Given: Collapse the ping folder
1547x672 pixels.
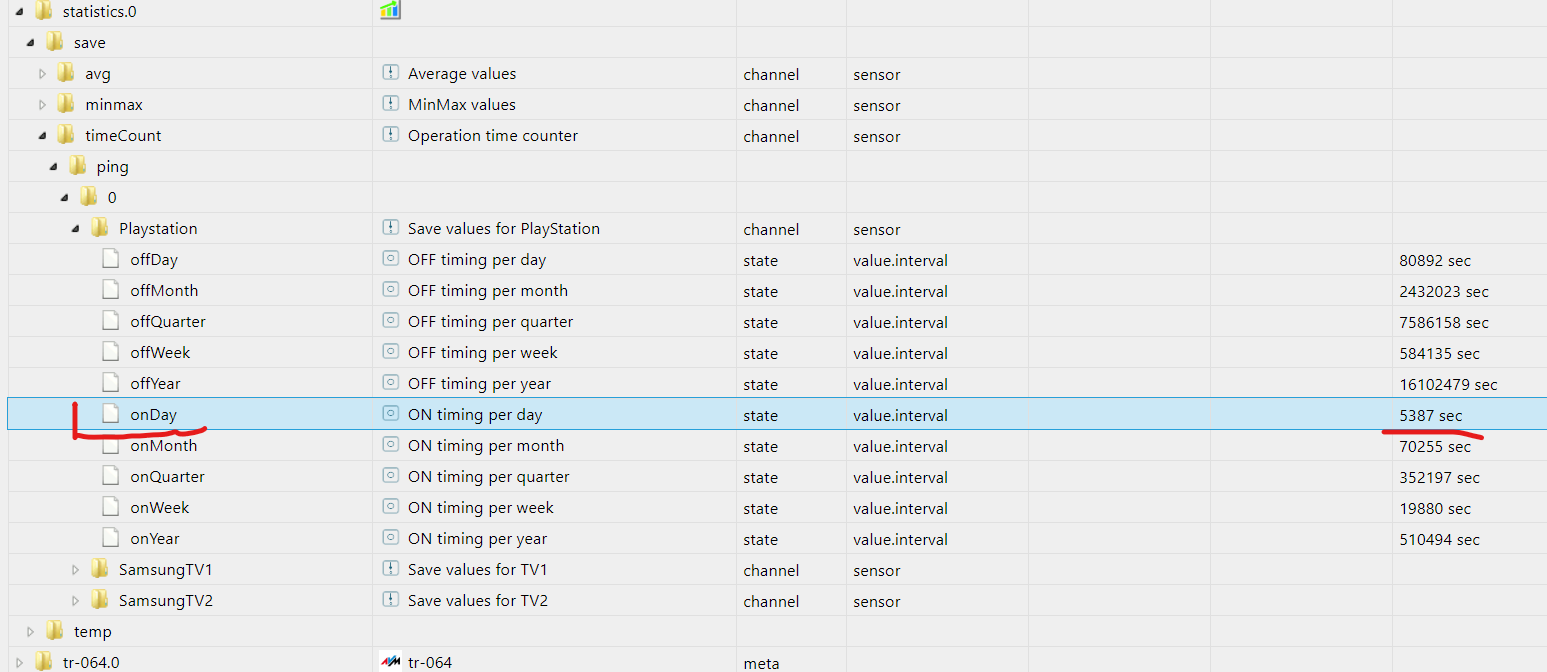Looking at the screenshot, I should click(54, 167).
